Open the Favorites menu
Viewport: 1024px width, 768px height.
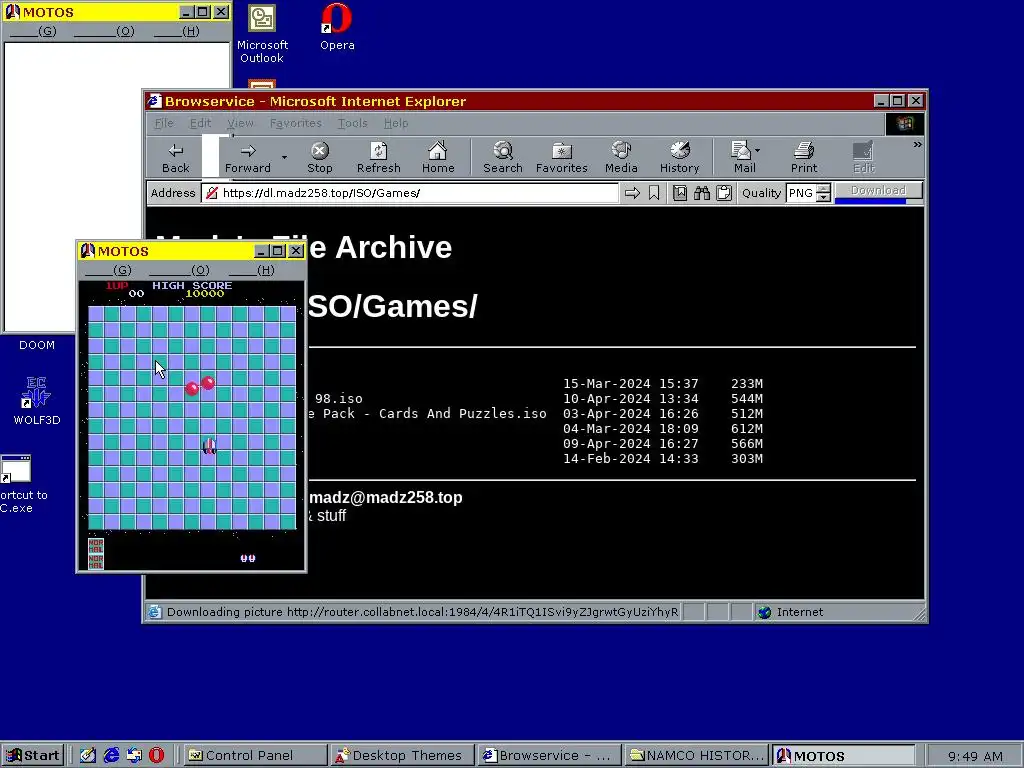295,123
